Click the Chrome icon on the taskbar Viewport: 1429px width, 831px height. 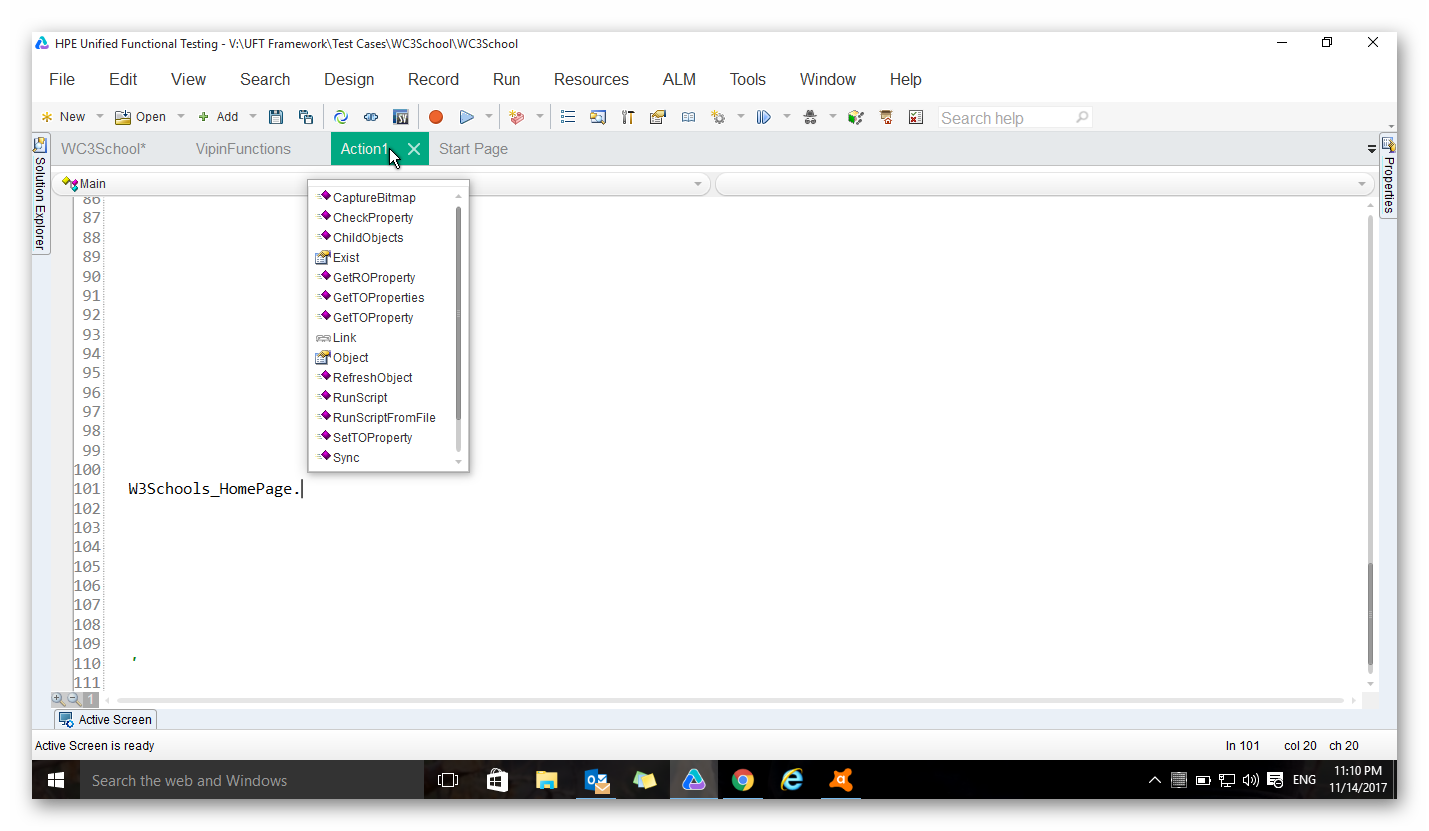click(742, 780)
